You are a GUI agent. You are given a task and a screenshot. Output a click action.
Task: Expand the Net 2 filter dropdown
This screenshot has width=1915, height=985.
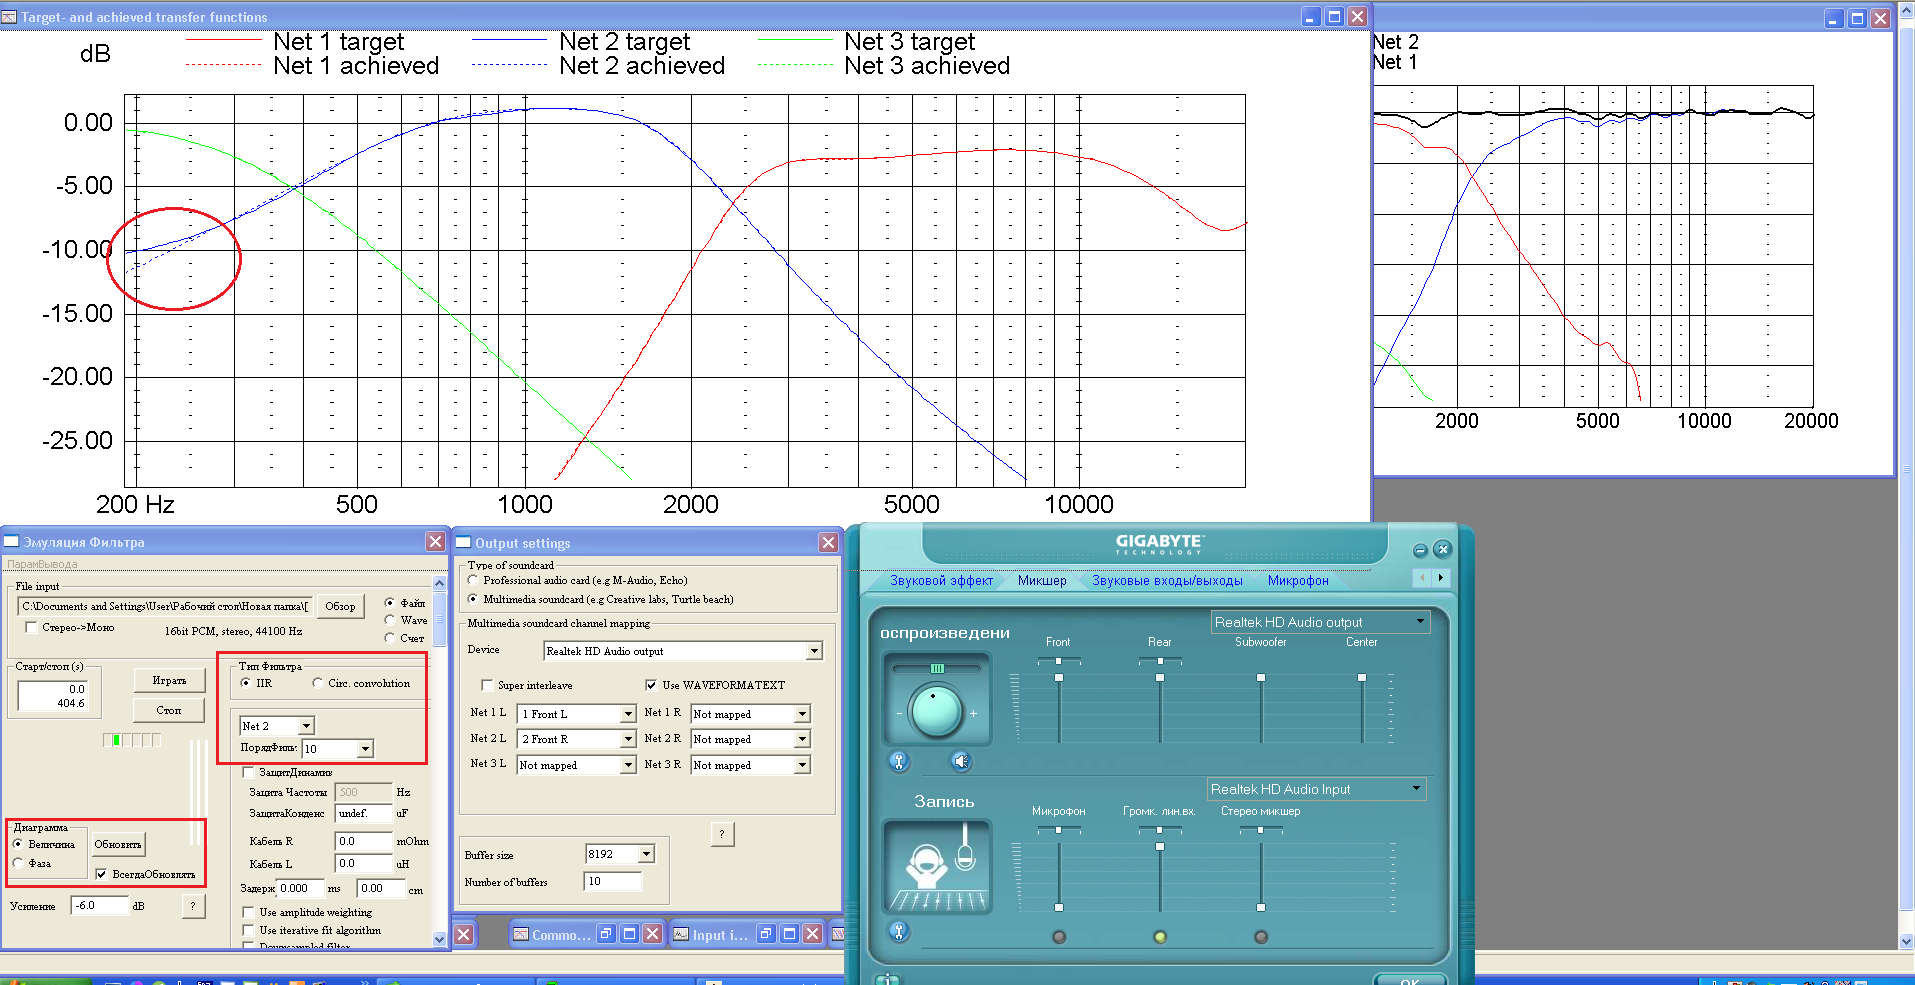(306, 726)
